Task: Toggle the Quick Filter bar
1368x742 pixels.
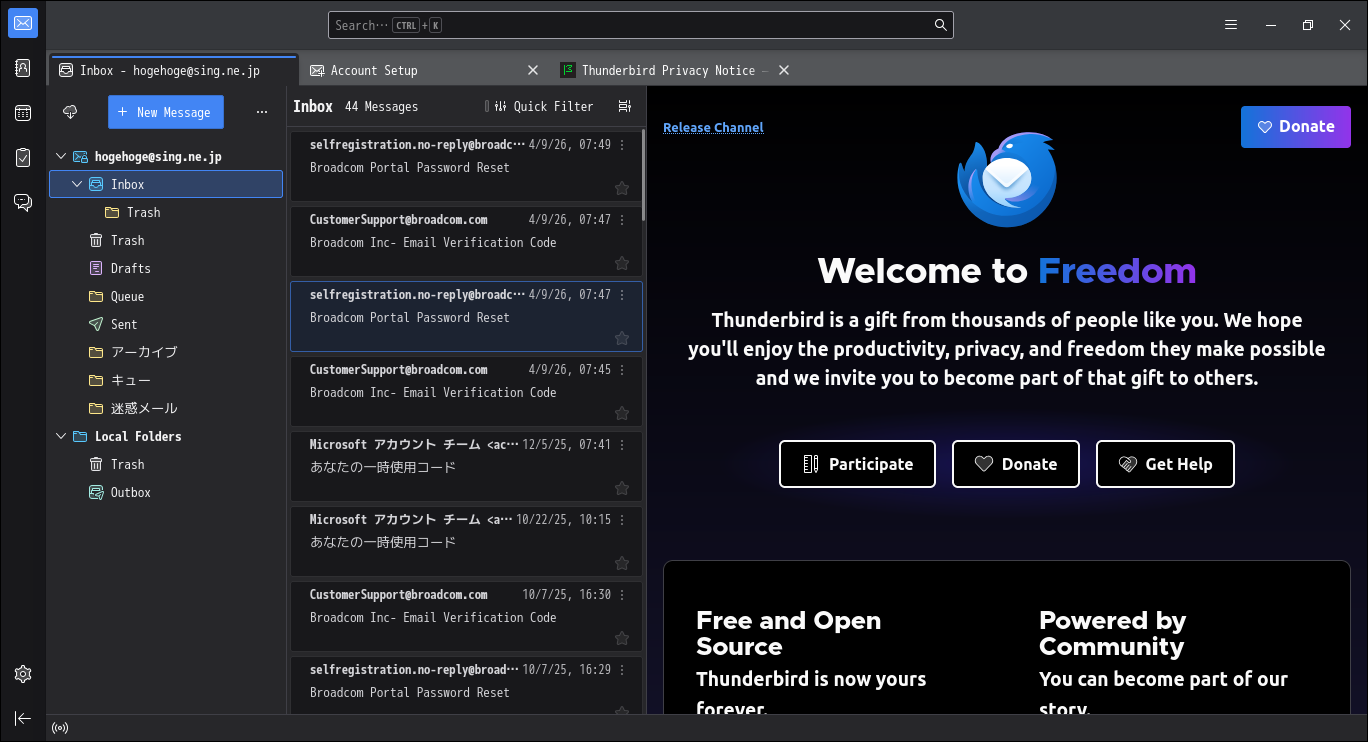Action: coord(545,107)
